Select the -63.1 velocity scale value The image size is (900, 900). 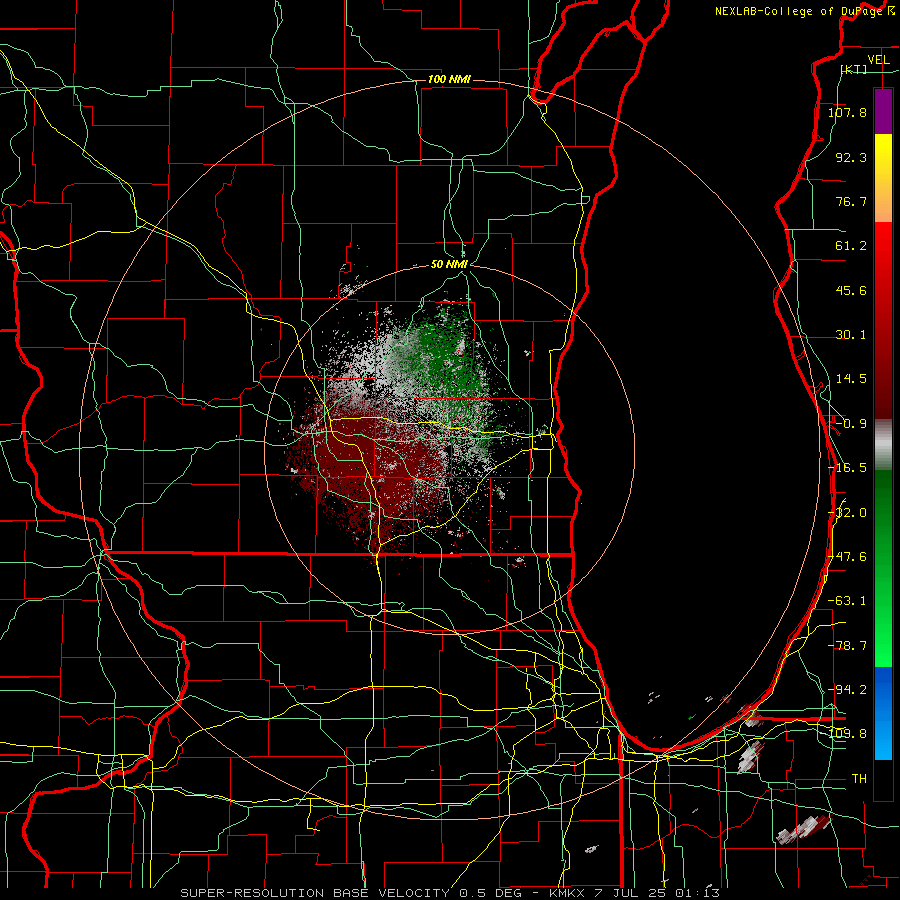pos(847,601)
